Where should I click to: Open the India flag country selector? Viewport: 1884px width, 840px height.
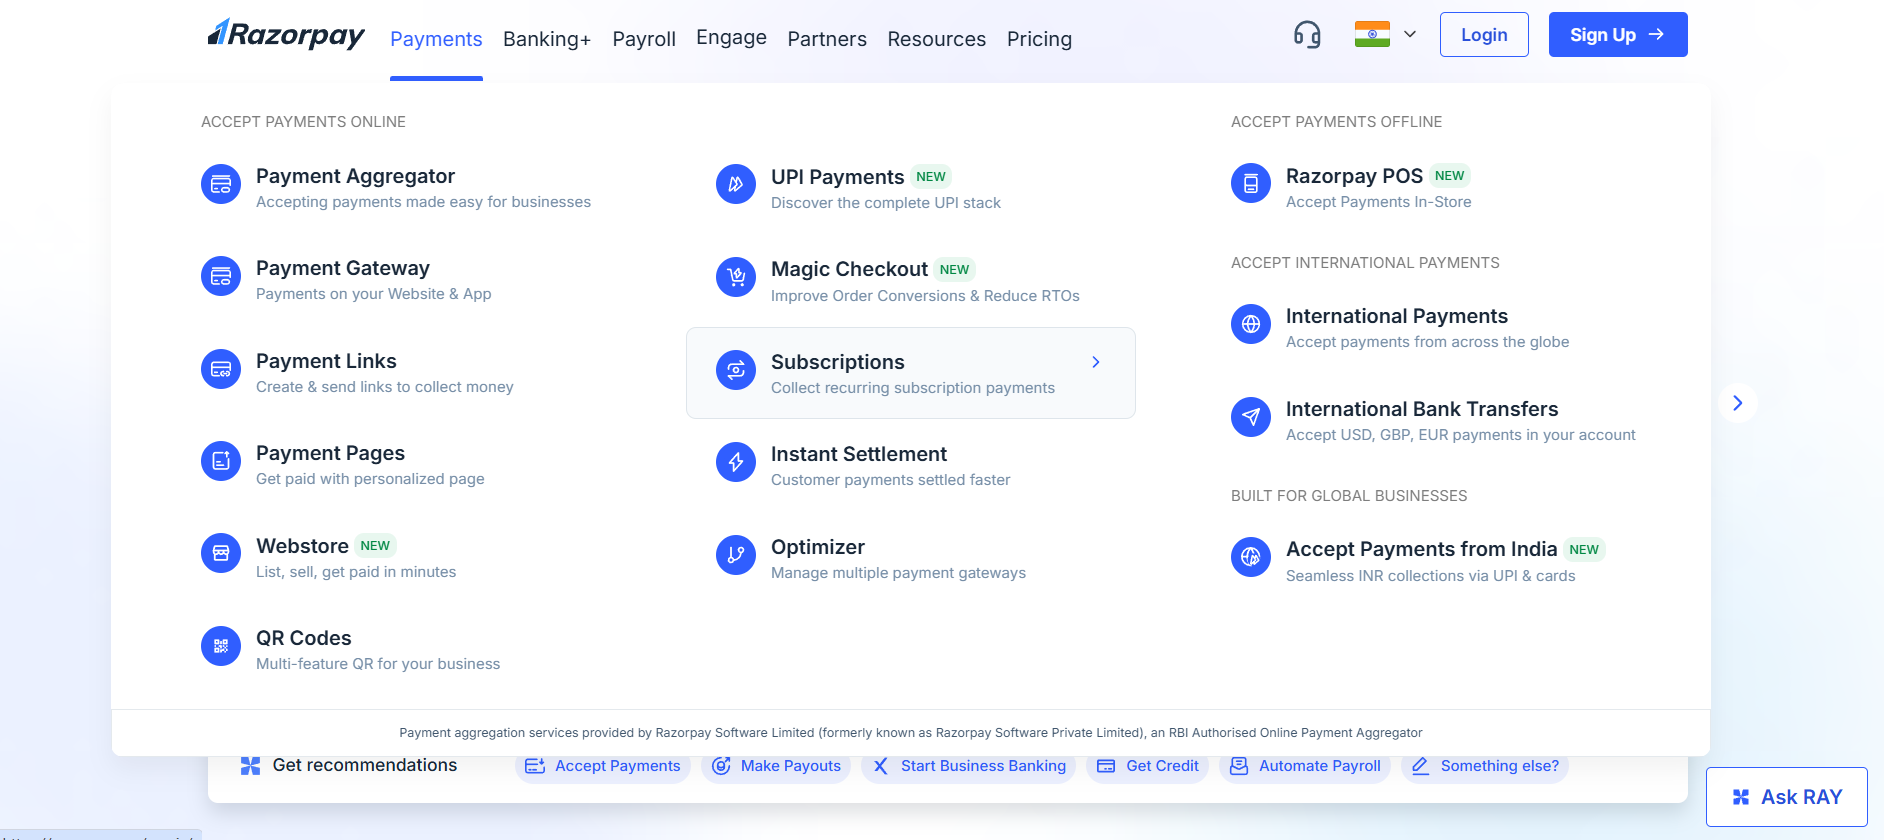pyautogui.click(x=1372, y=34)
